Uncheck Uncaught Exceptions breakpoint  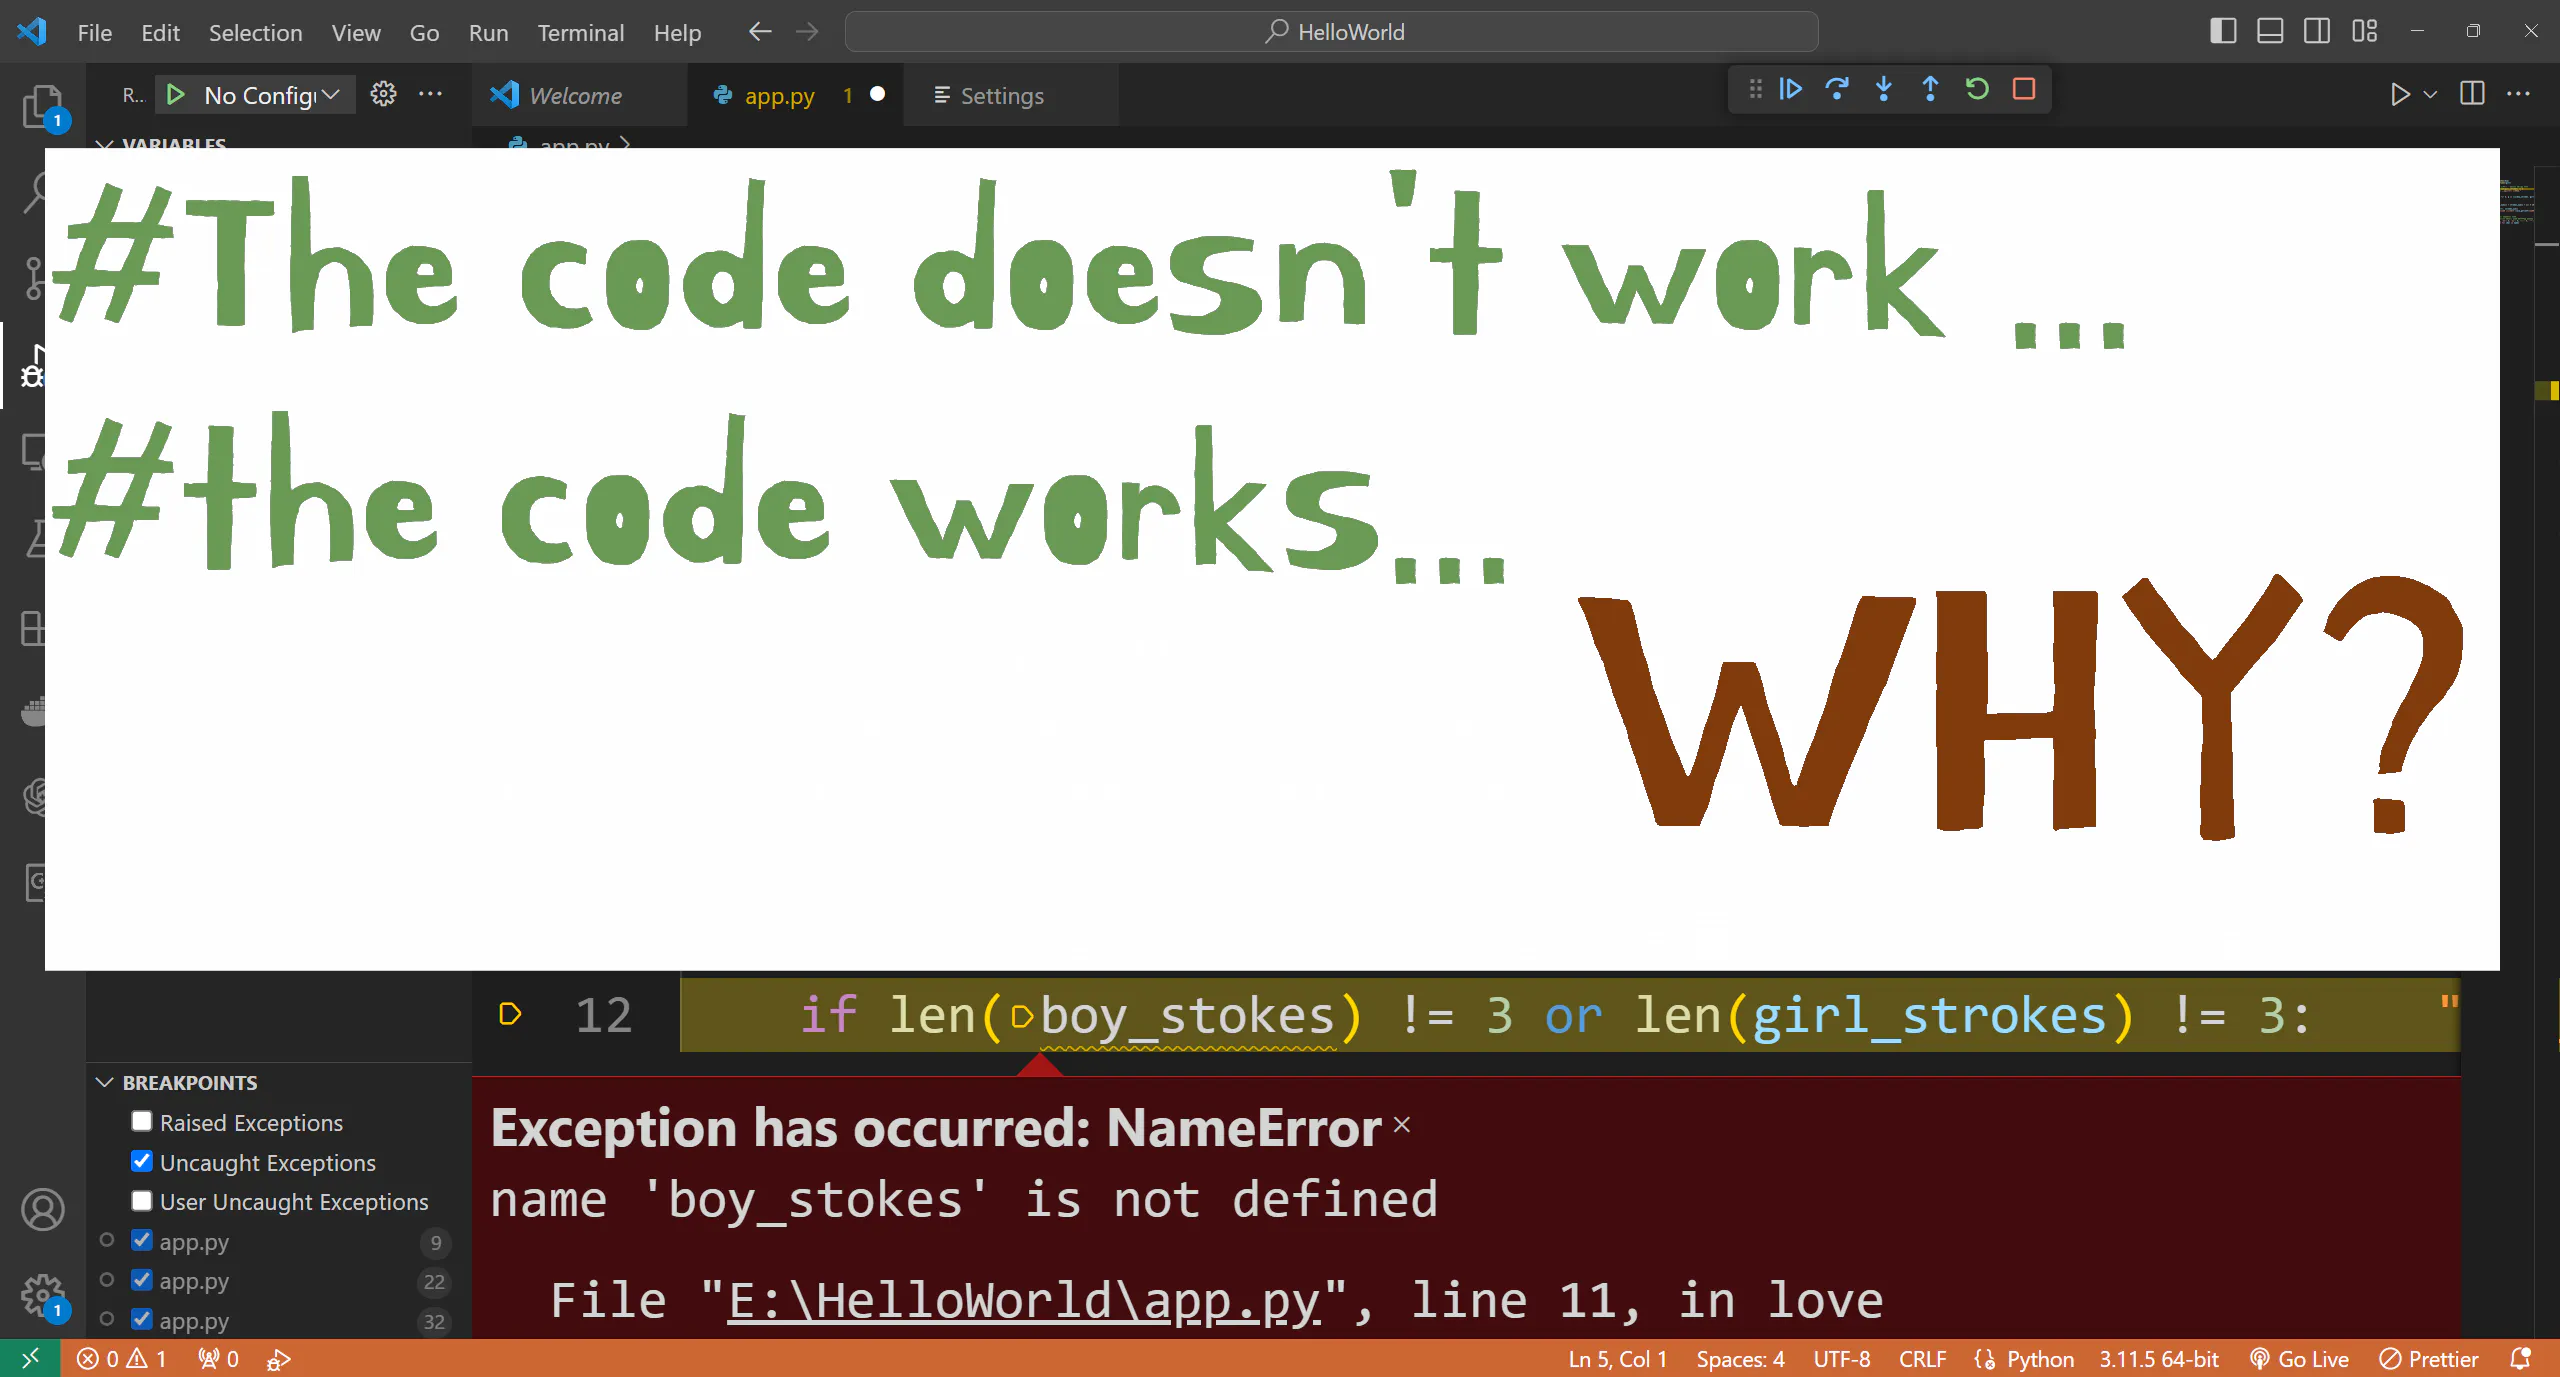coord(142,1162)
